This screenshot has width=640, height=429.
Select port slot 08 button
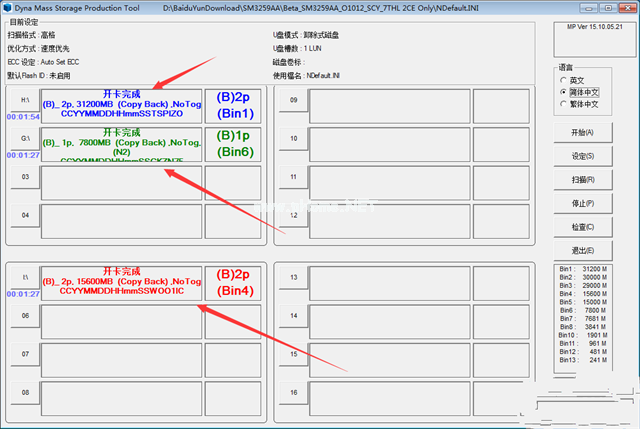(24, 392)
